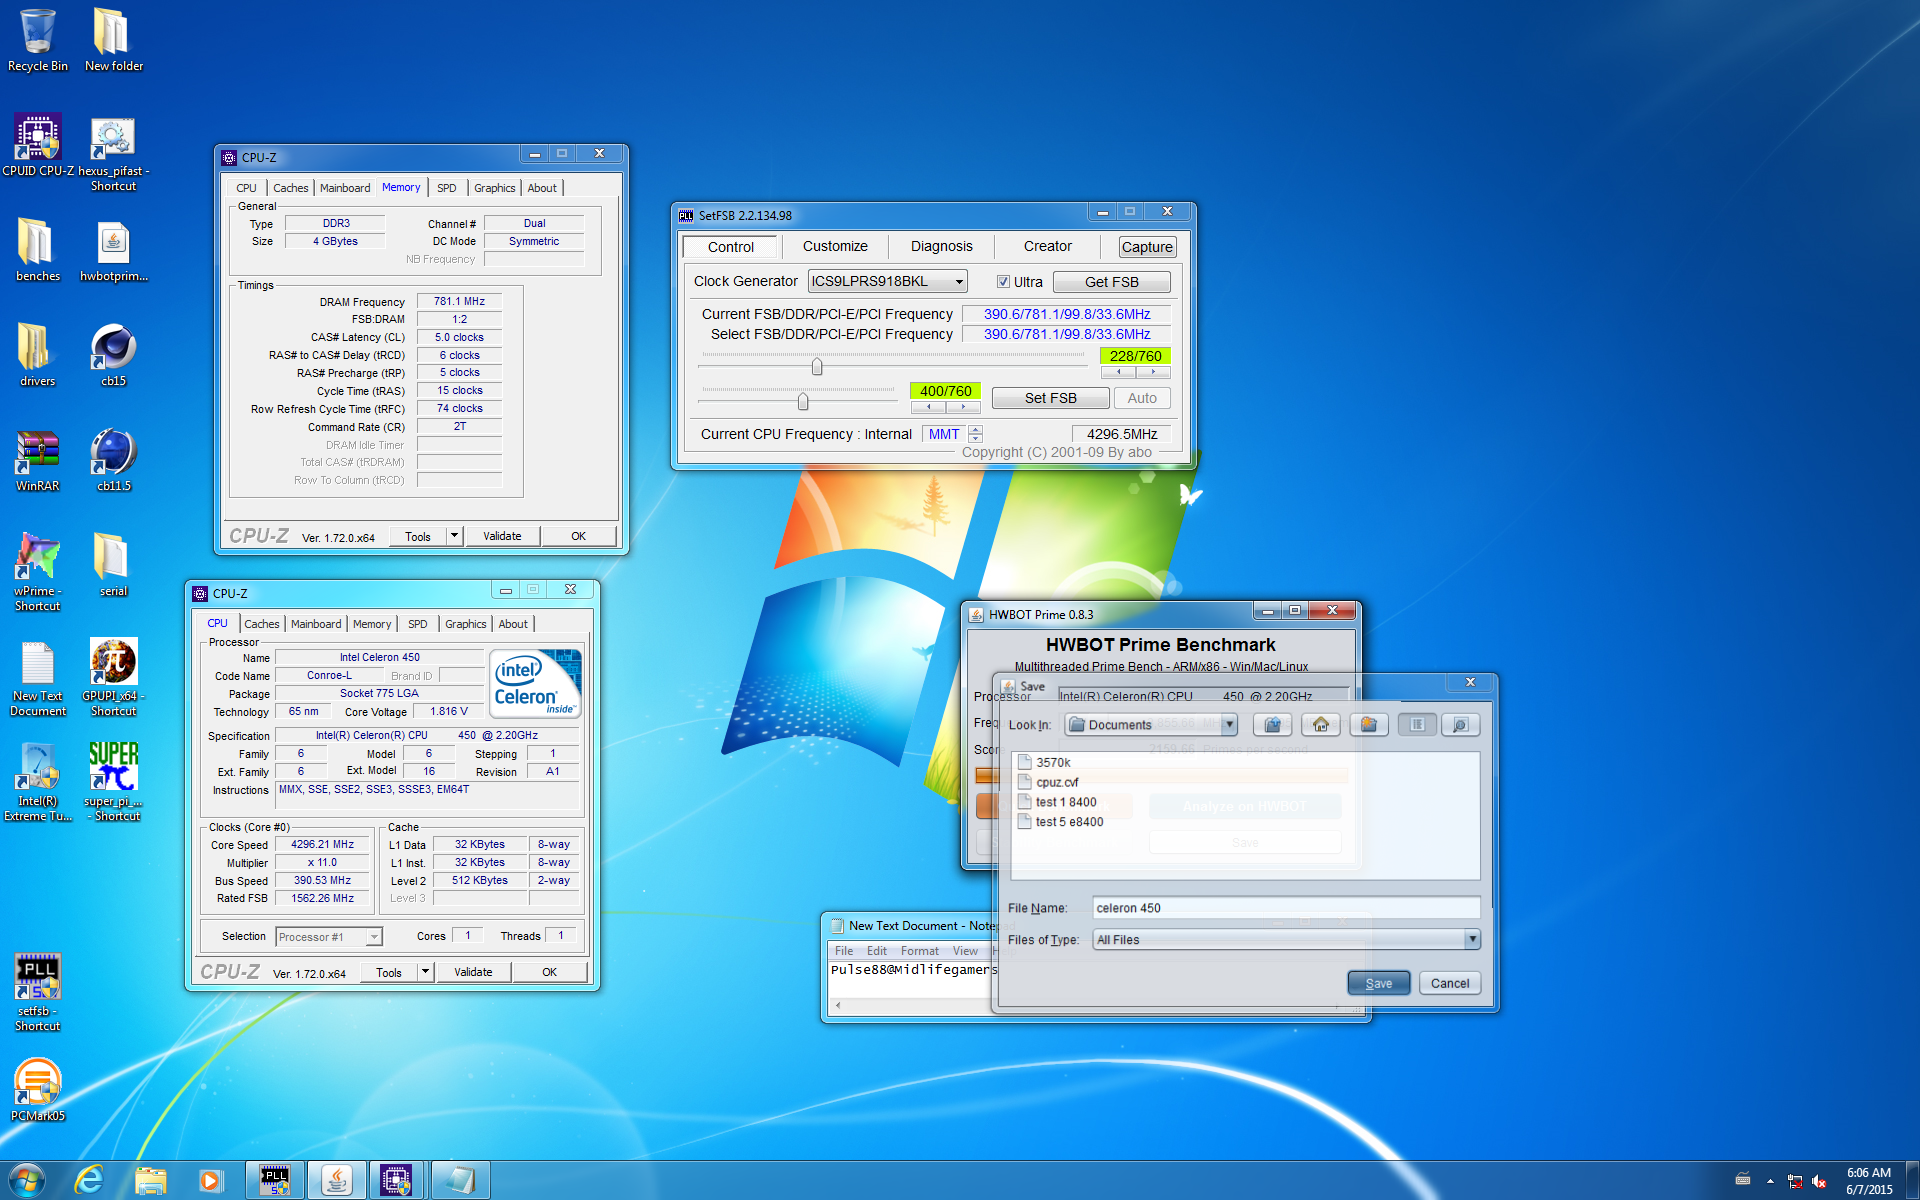Click Set FSB button
The image size is (1920, 1200).
pos(1050,398)
